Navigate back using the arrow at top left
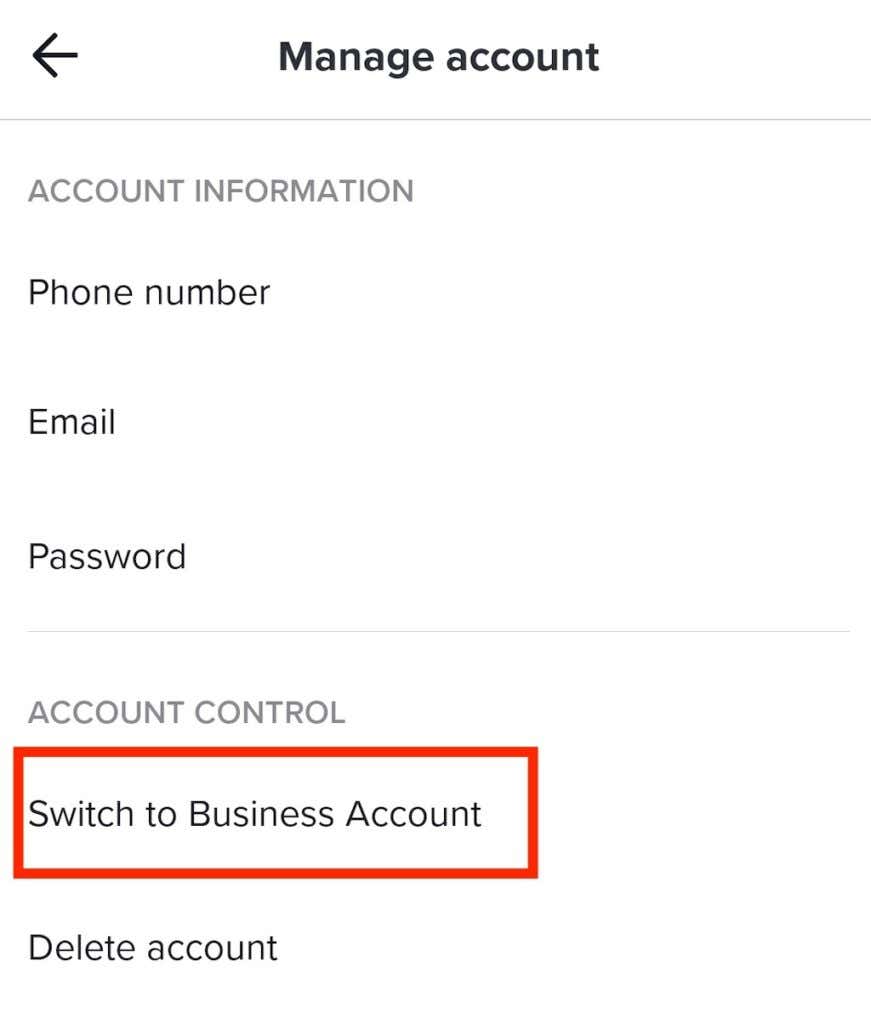The height and width of the screenshot is (1024, 871). click(52, 55)
